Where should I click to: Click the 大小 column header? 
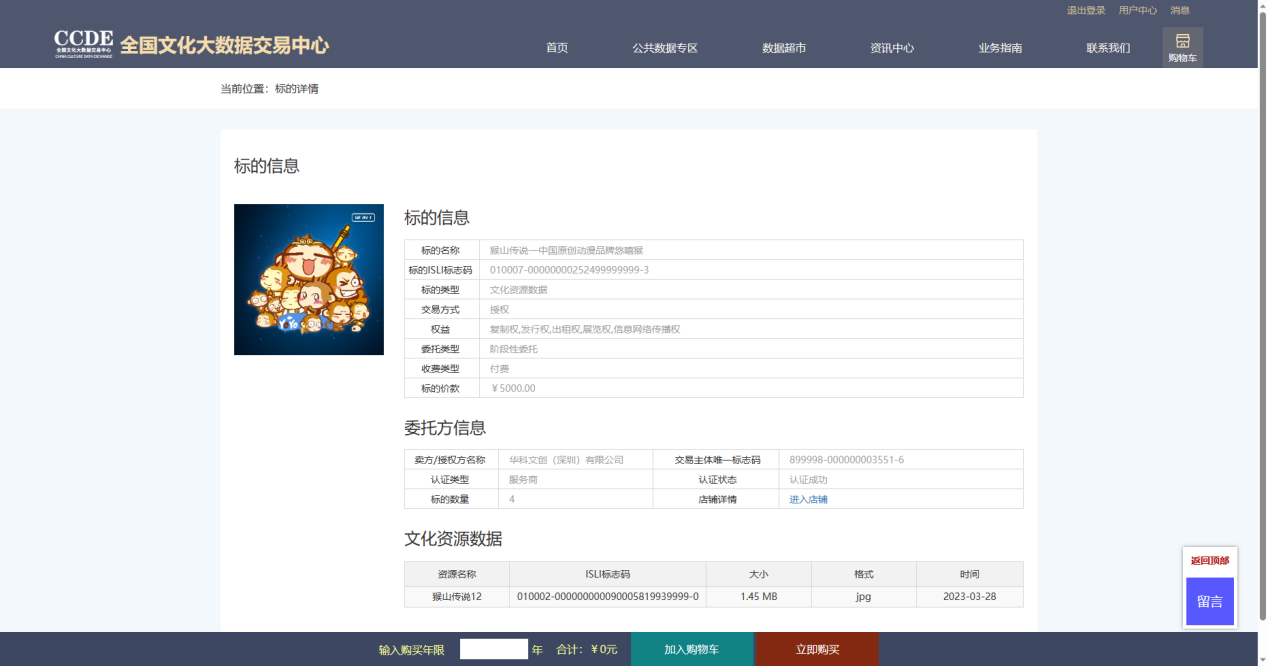pos(759,574)
